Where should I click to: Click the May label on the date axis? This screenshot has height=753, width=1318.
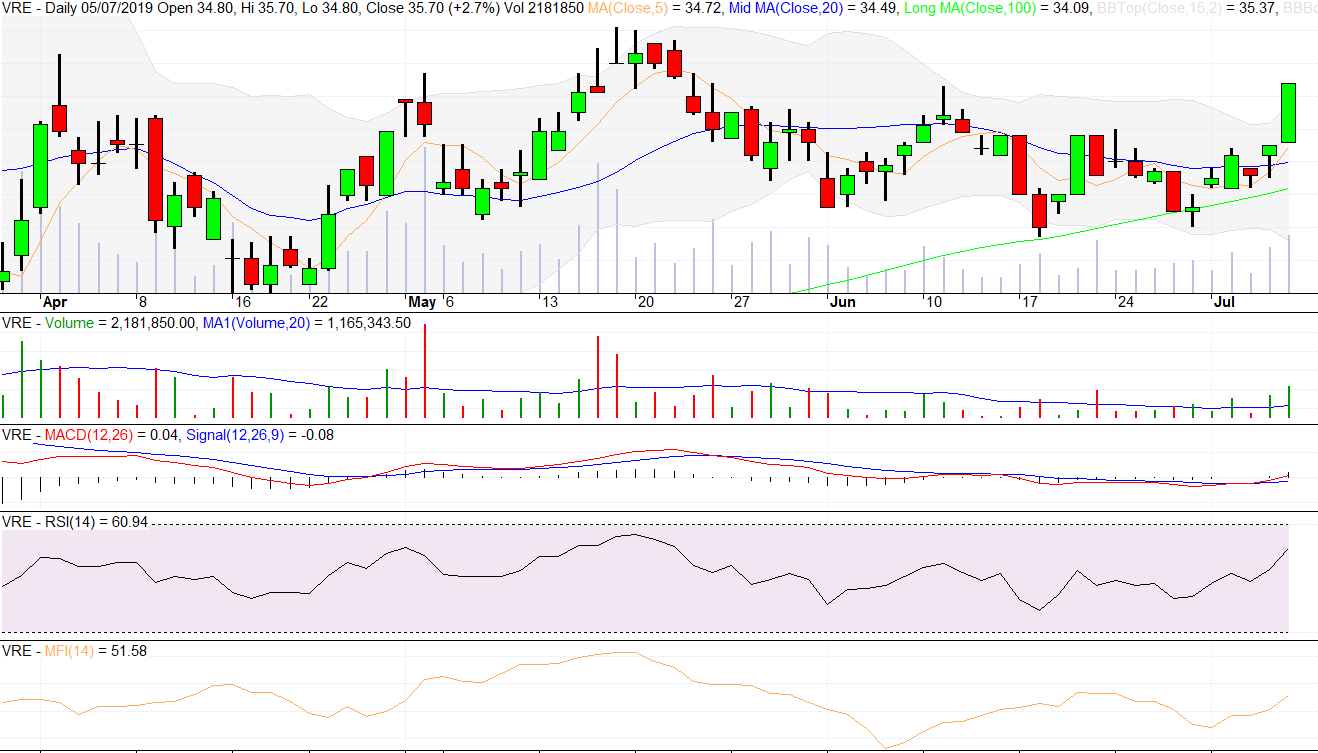point(422,301)
